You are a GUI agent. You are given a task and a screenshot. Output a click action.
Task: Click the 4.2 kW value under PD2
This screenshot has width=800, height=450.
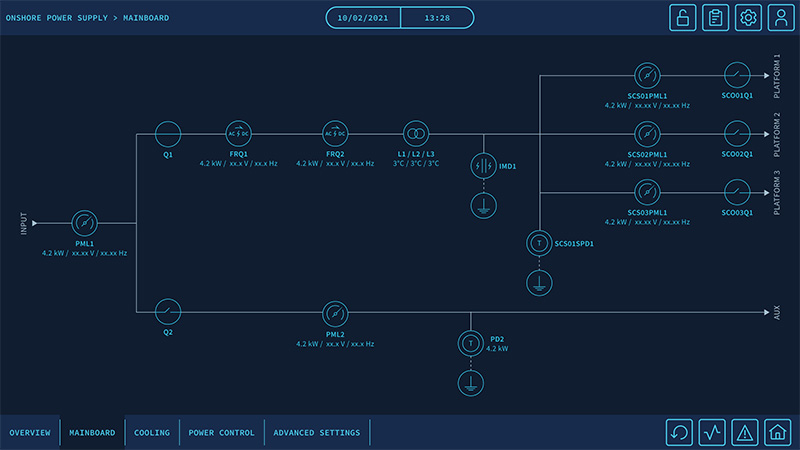(497, 349)
